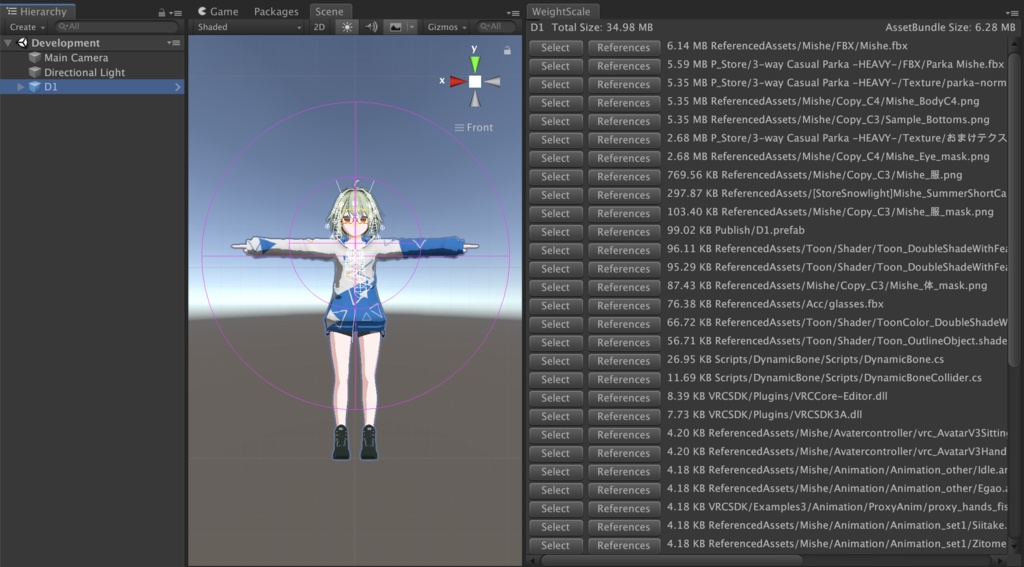Select the WeightScale tab
Image resolution: width=1024 pixels, height=567 pixels.
pos(562,12)
